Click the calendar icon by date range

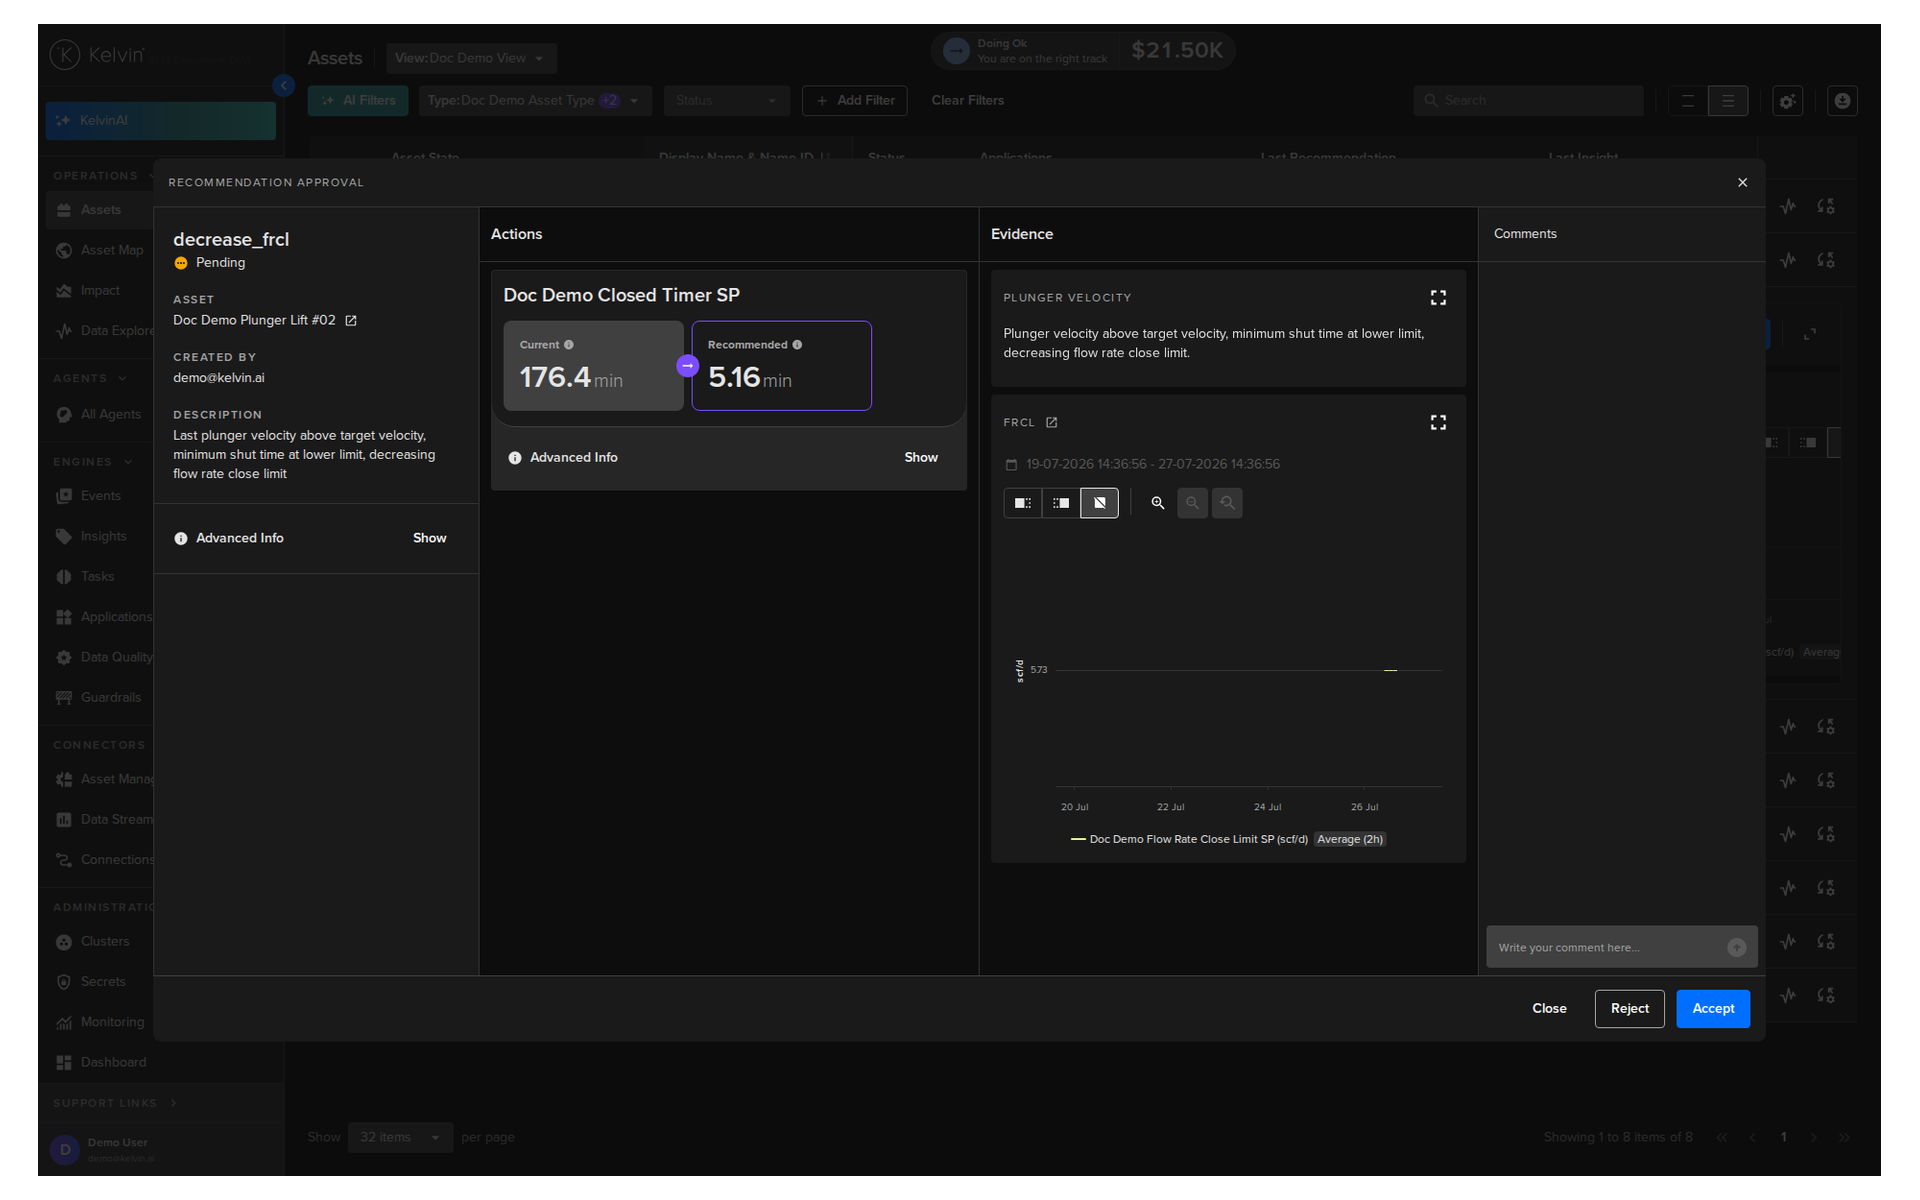point(1011,465)
